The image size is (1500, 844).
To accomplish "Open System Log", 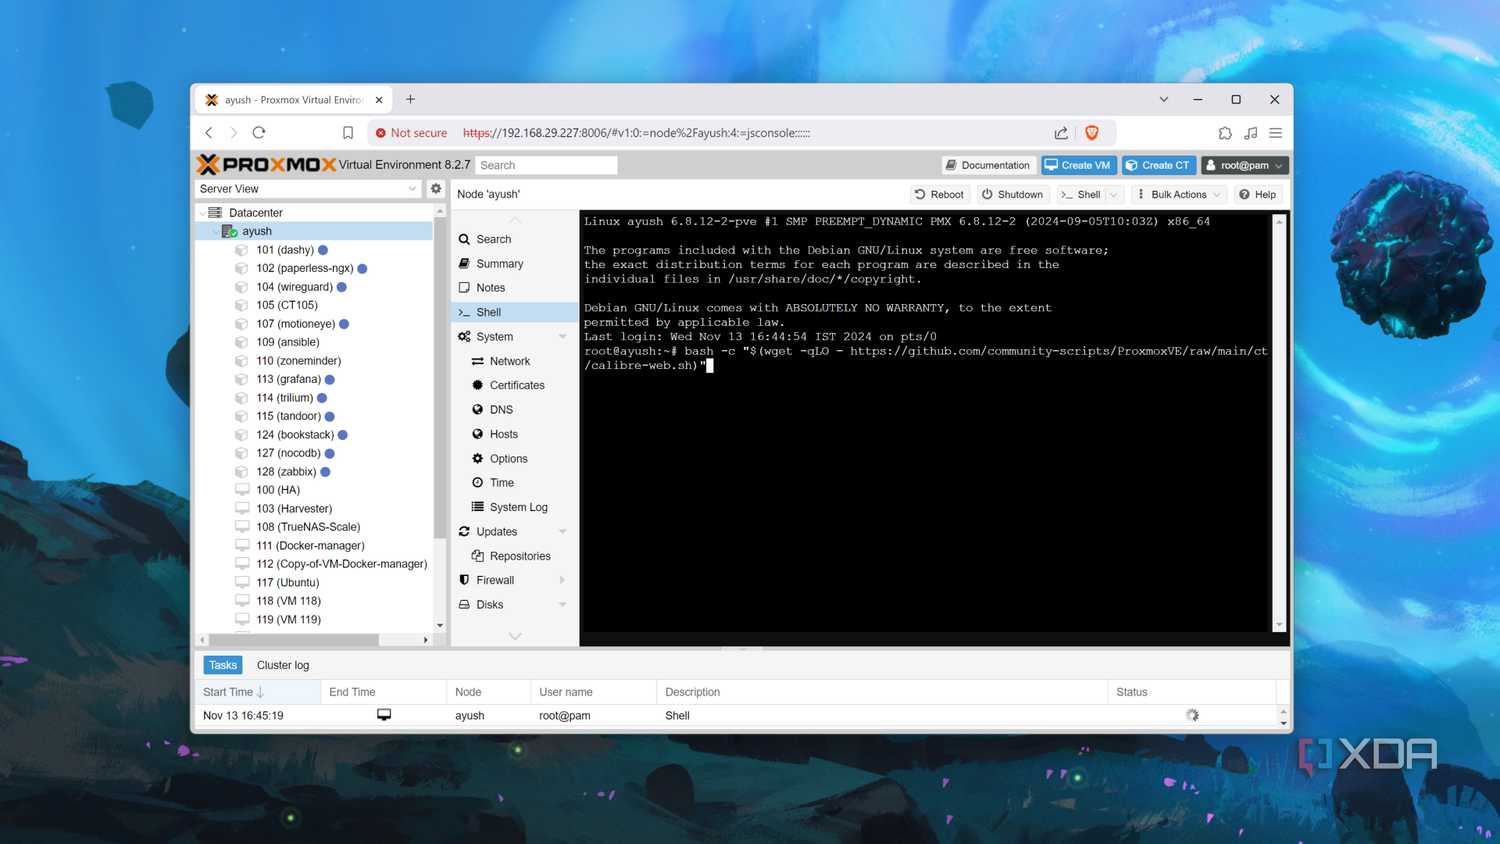I will [x=518, y=507].
